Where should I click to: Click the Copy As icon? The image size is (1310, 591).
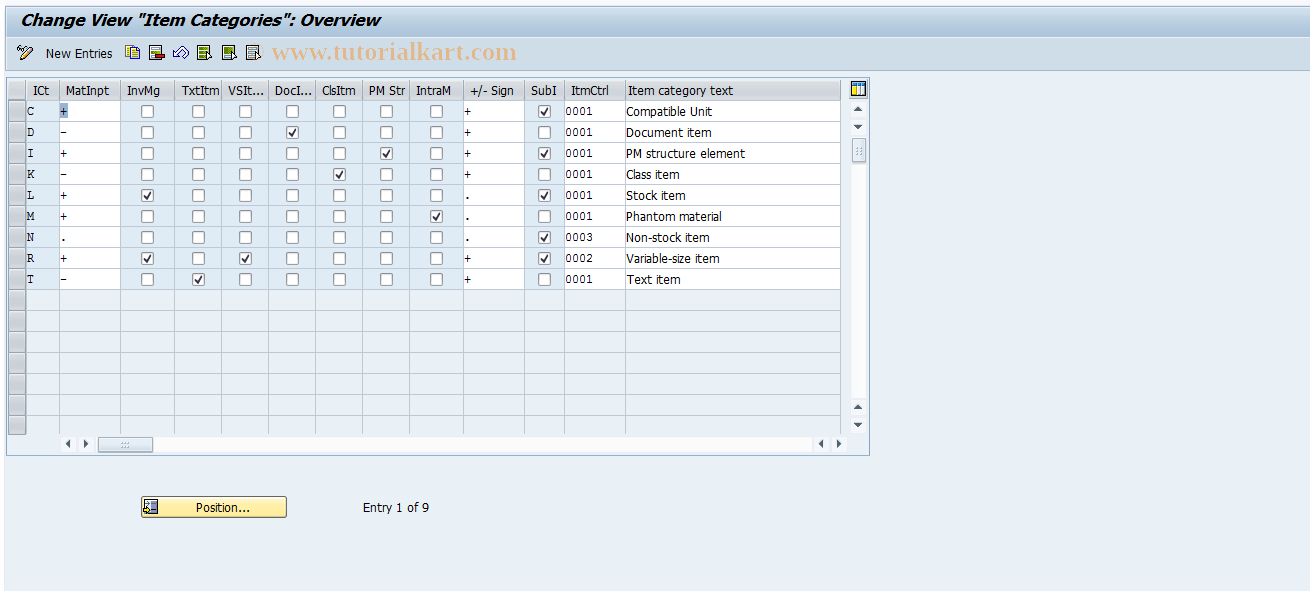pyautogui.click(x=133, y=52)
